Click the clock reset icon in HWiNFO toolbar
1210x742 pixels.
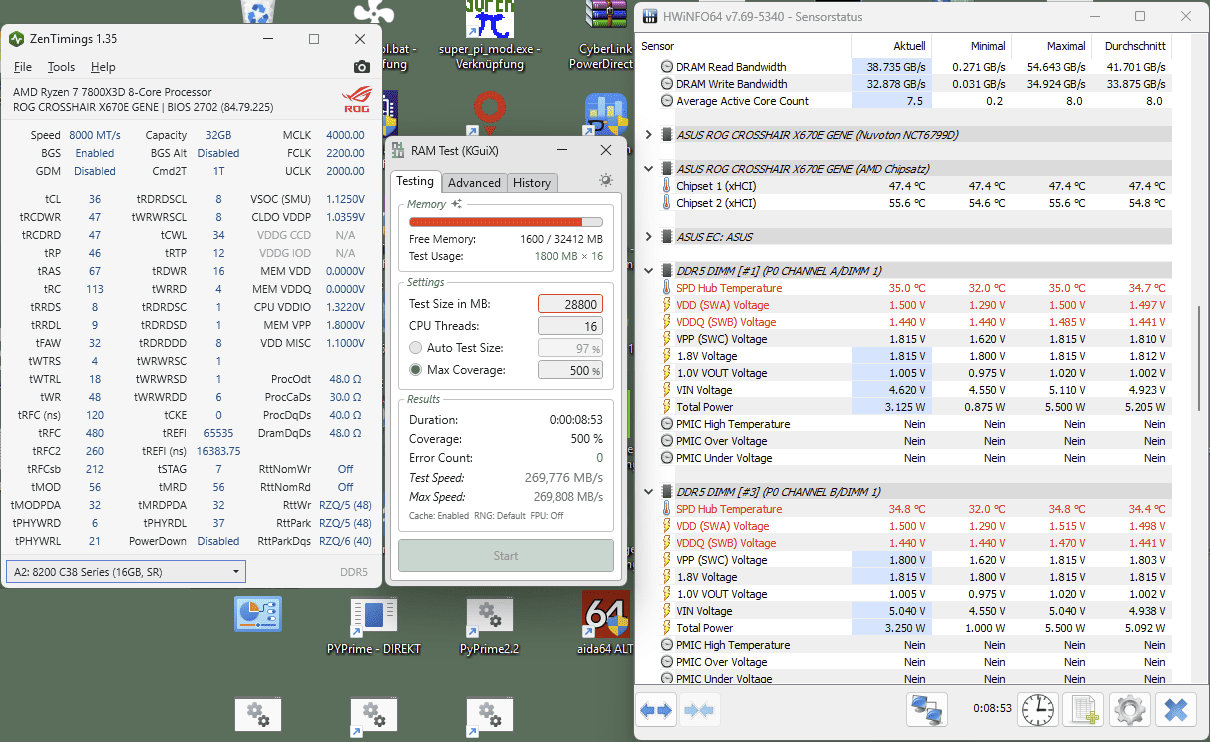(1038, 710)
